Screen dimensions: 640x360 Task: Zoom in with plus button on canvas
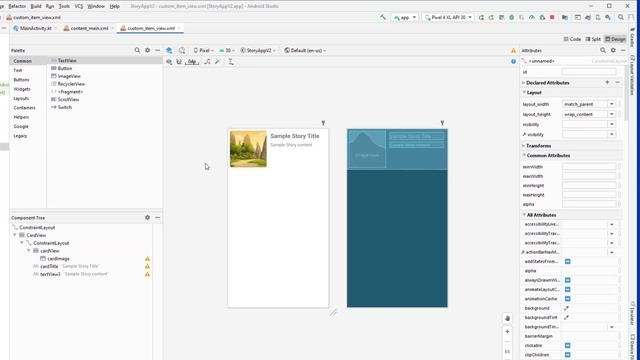507,331
